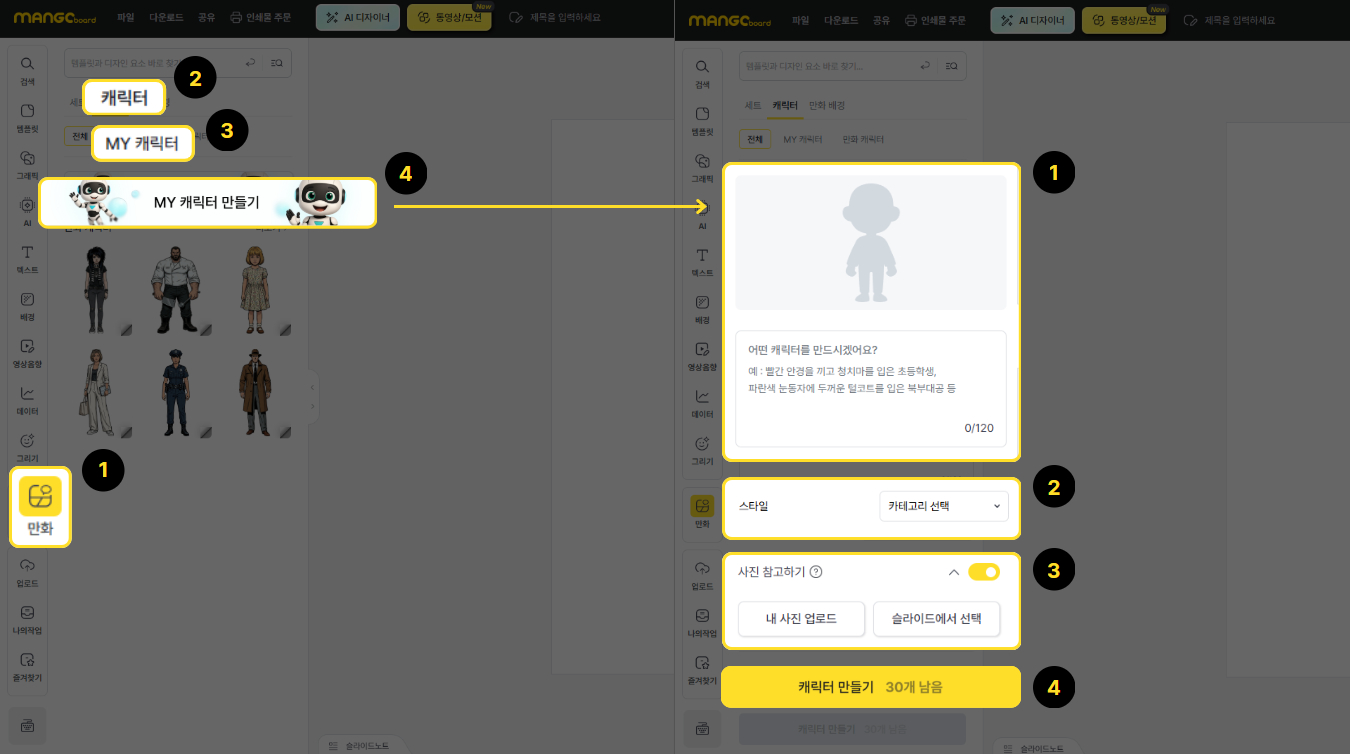Click the 내 사진 업로드 button

point(801,619)
